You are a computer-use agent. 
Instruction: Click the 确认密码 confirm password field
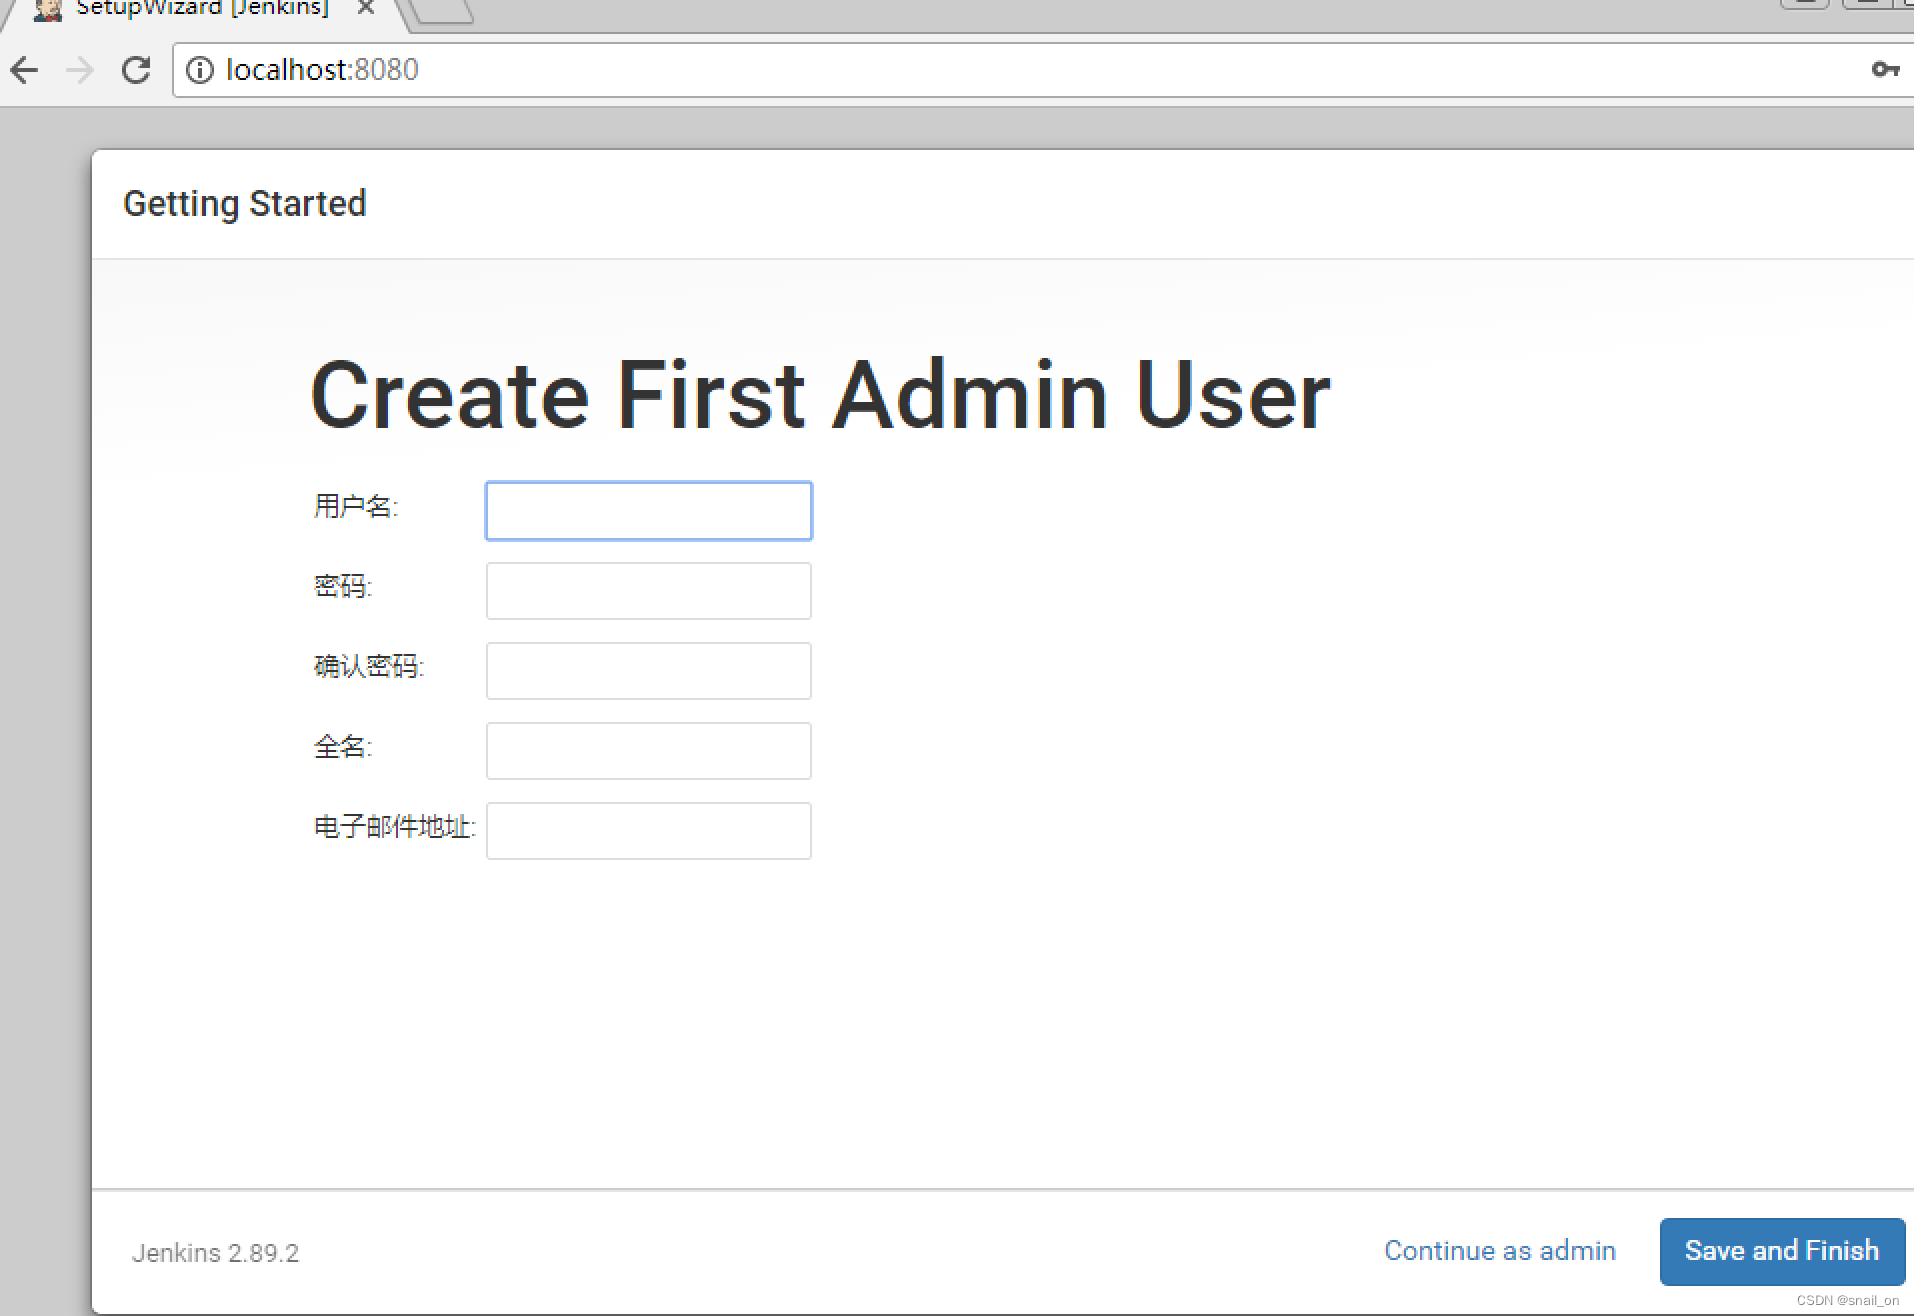pos(649,671)
